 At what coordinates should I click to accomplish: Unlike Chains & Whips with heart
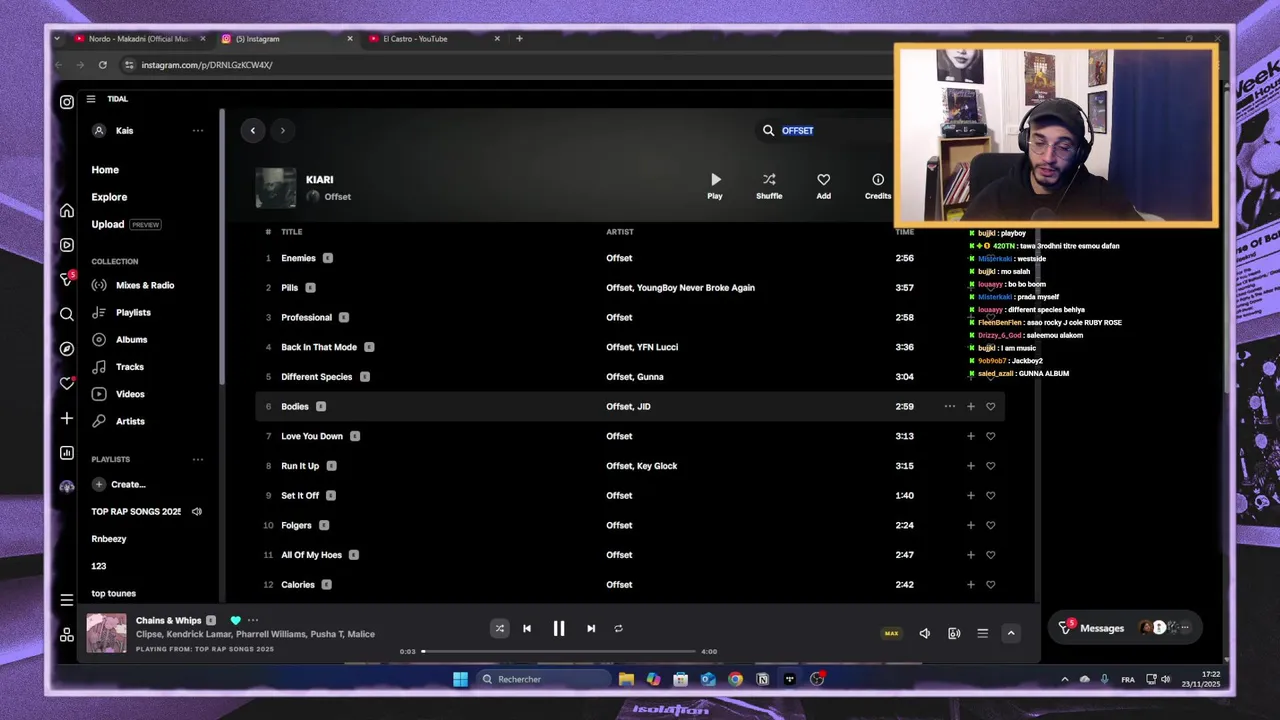coord(236,620)
